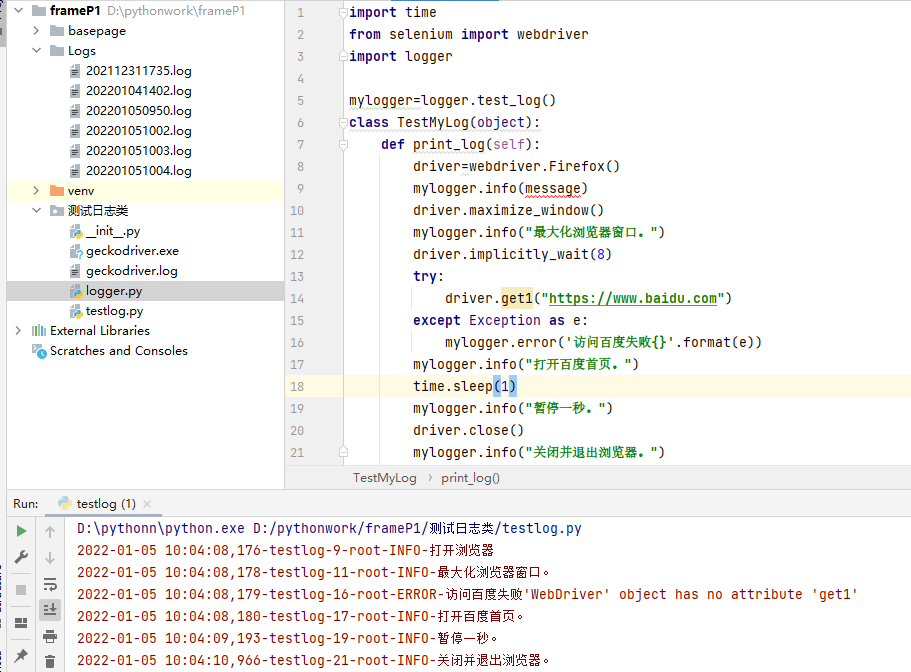The height and width of the screenshot is (672, 911).
Task: Open the https://www.baidu.com link in code
Action: coord(633,299)
